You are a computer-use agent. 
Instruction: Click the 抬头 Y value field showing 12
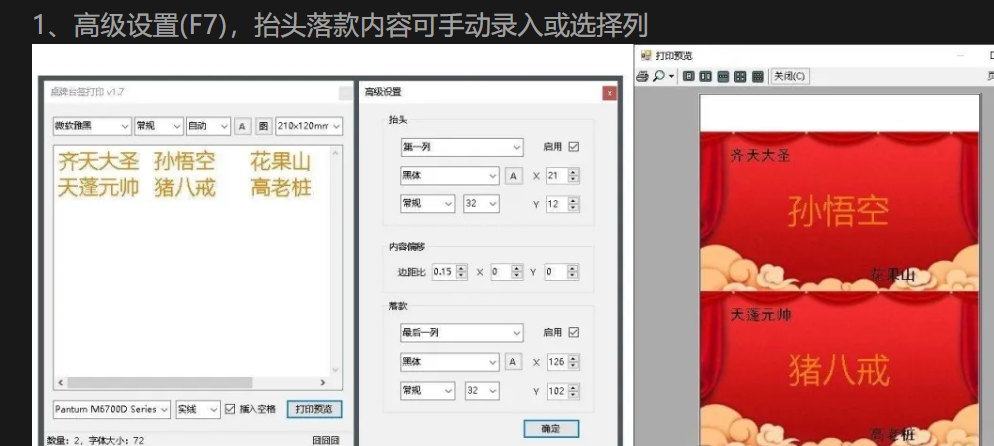[x=556, y=204]
